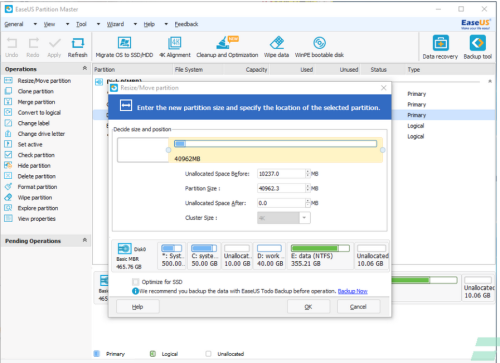
Task: Open the Cluster Size dropdown
Action: 304,218
